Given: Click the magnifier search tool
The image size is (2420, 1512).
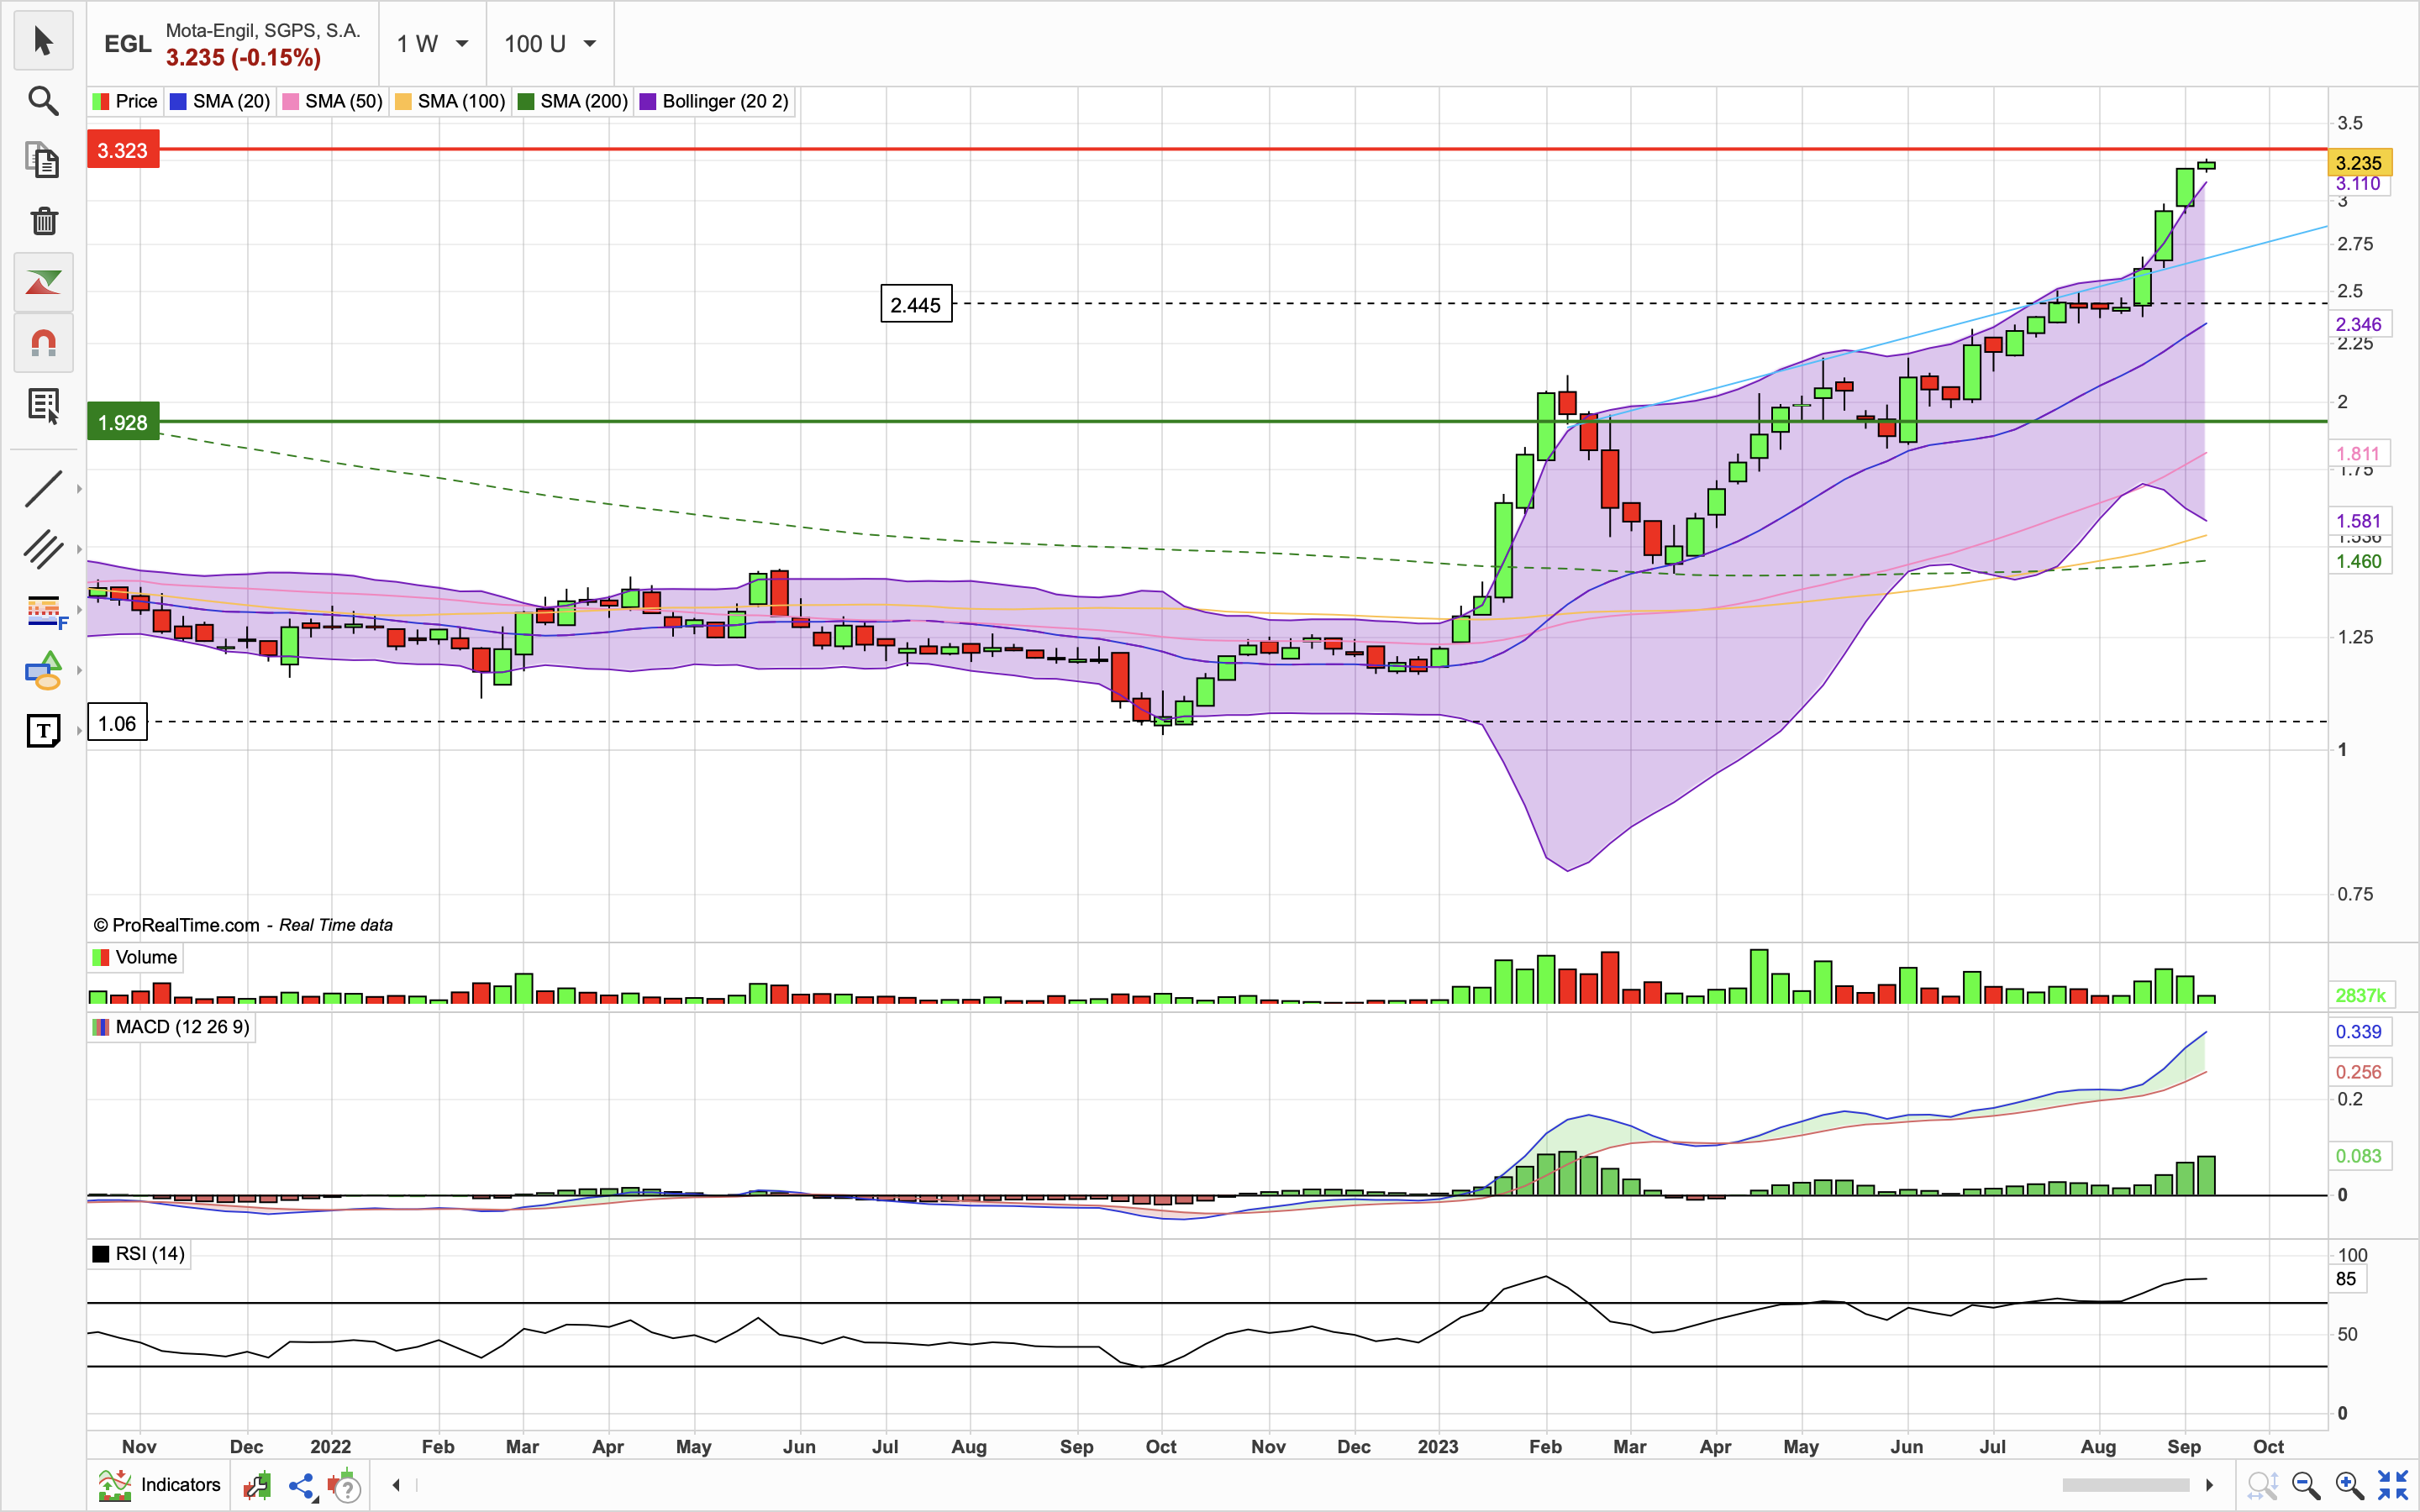Looking at the screenshot, I should coord(43,100).
